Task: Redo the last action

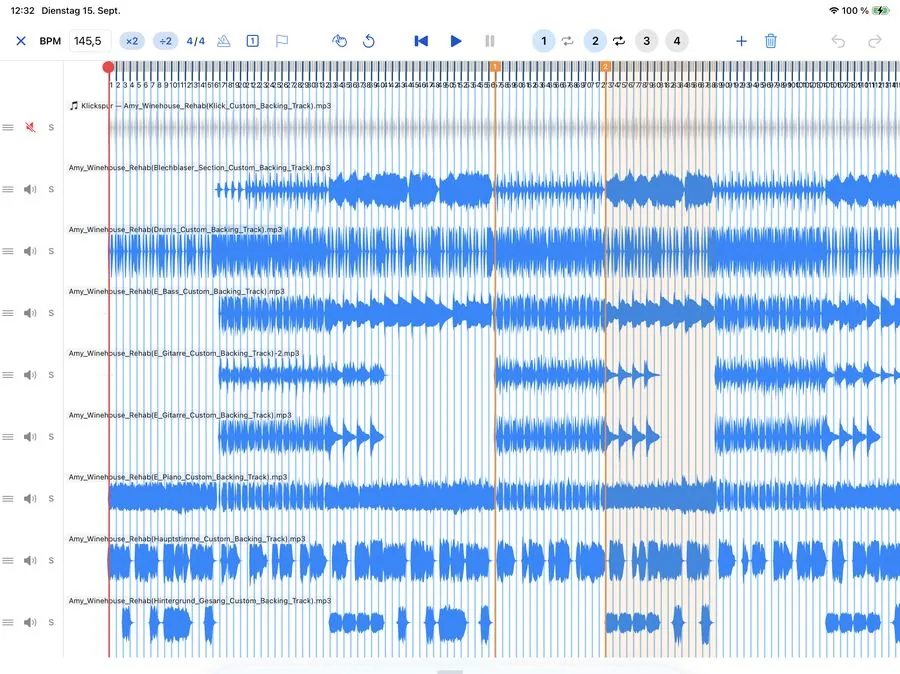Action: [875, 41]
